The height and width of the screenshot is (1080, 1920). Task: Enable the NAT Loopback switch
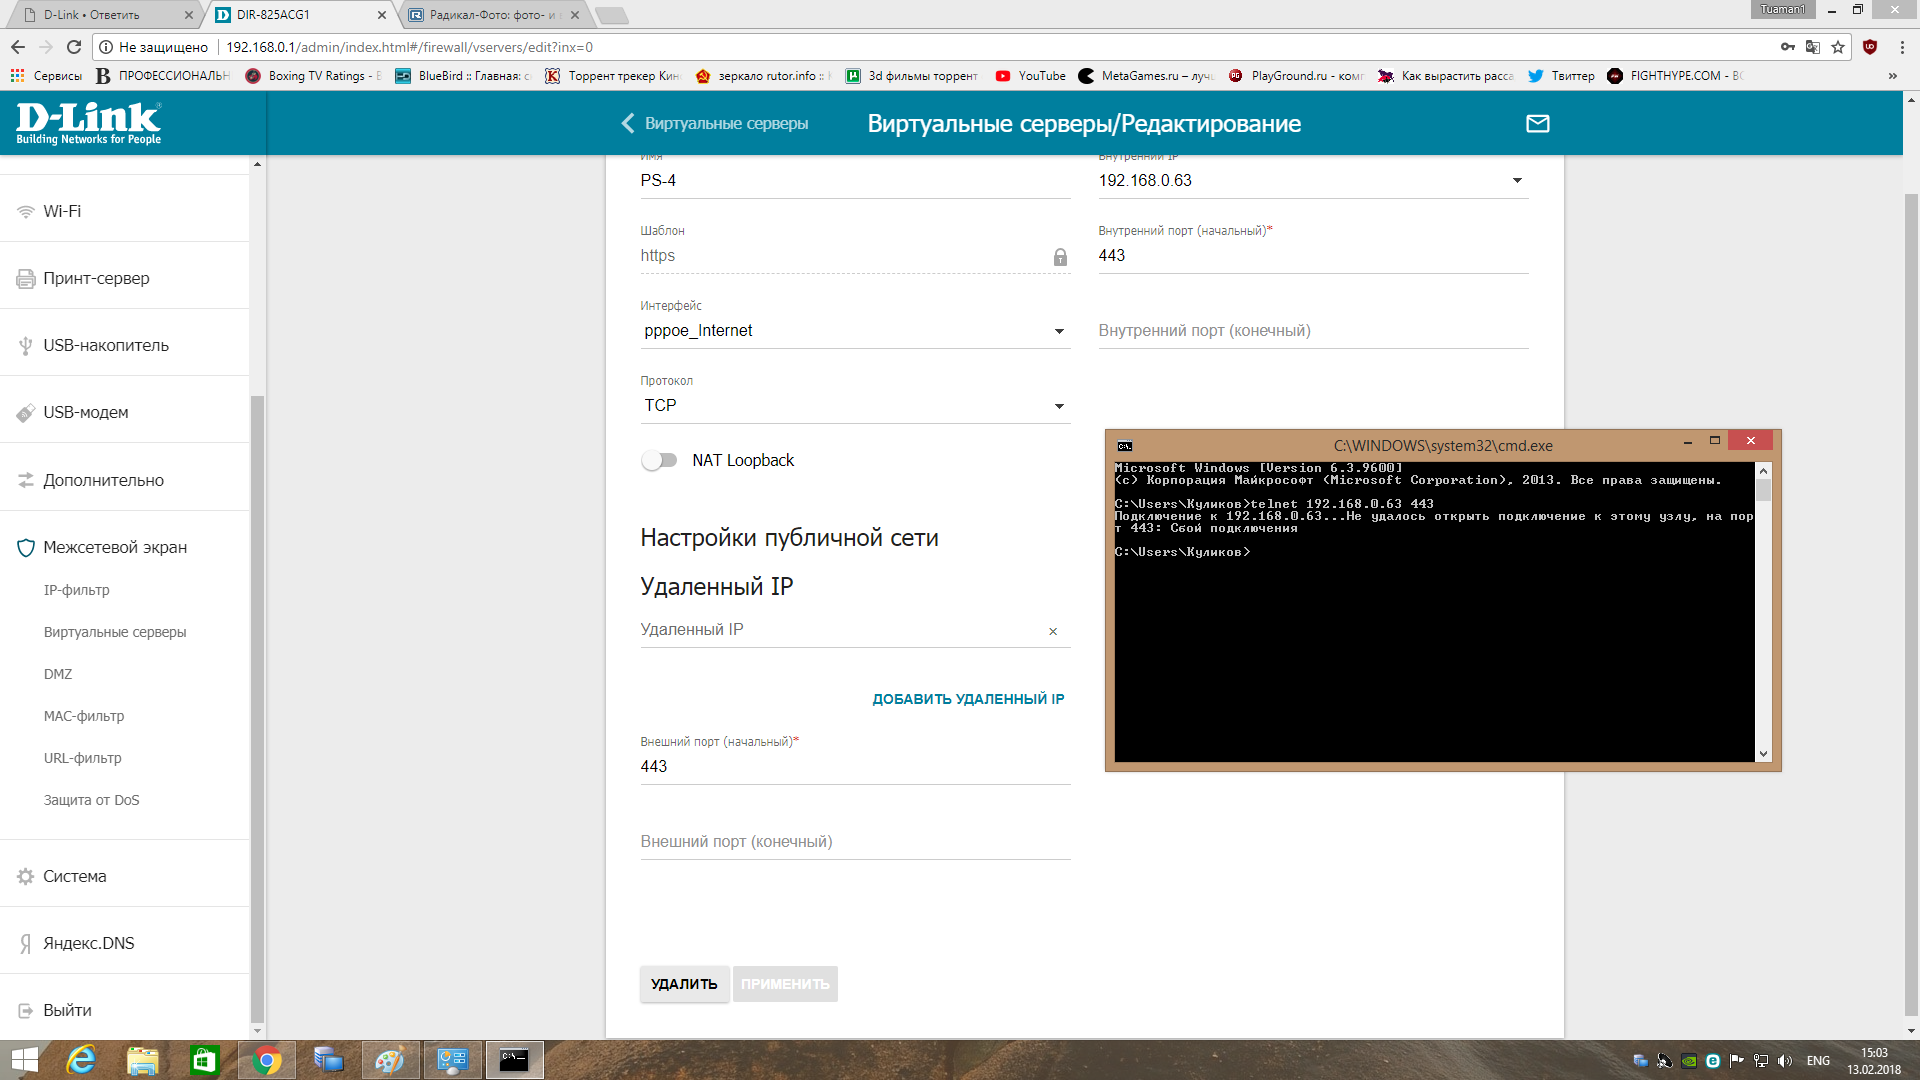(659, 460)
